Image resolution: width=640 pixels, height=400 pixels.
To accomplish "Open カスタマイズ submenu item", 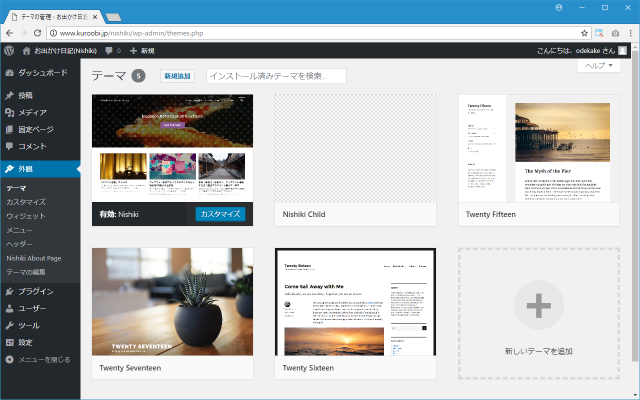I will 26,202.
